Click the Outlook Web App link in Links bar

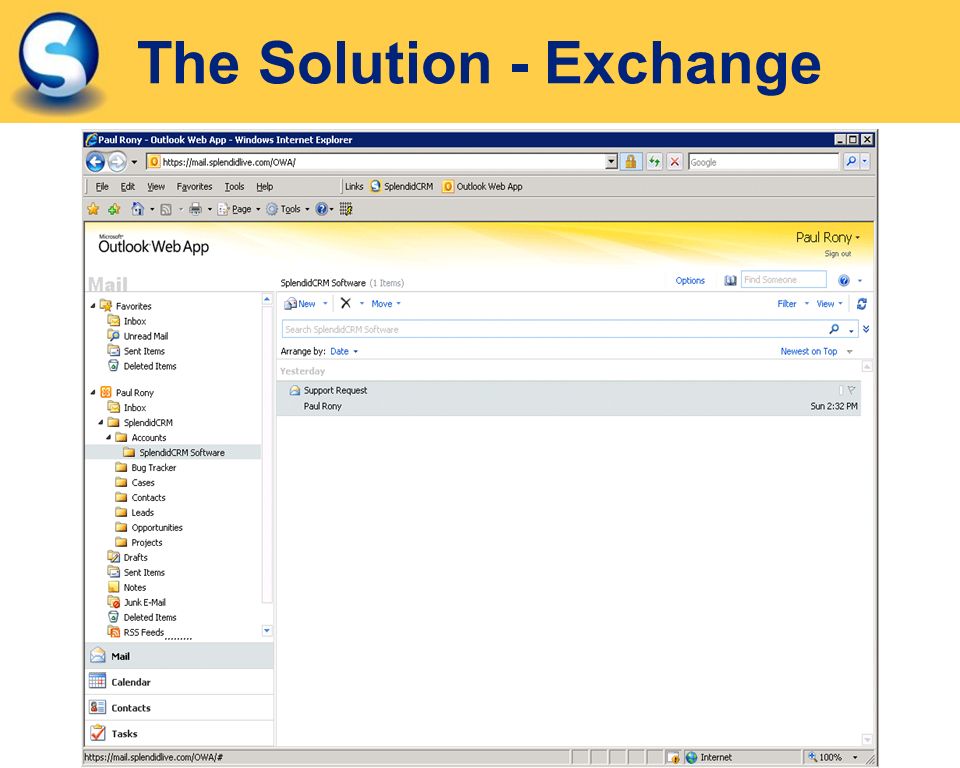point(483,186)
